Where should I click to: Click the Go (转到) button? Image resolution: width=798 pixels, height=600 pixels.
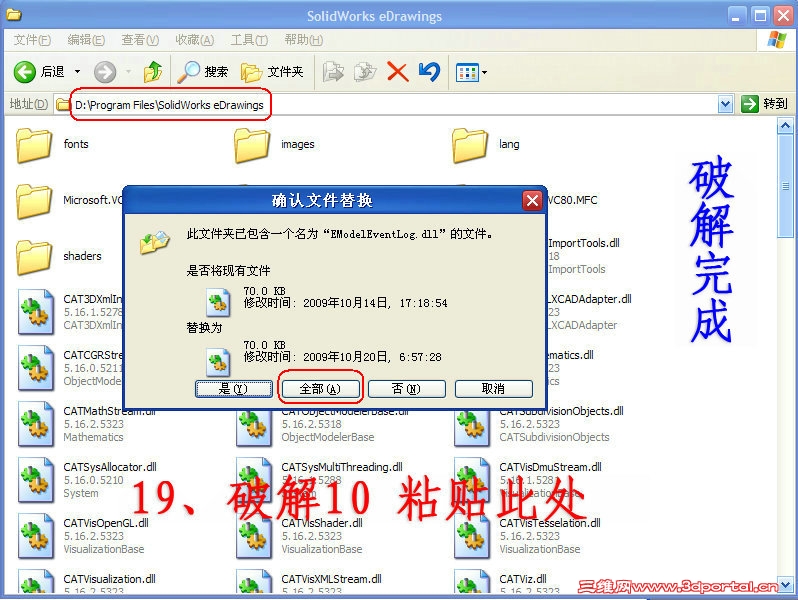coord(764,104)
